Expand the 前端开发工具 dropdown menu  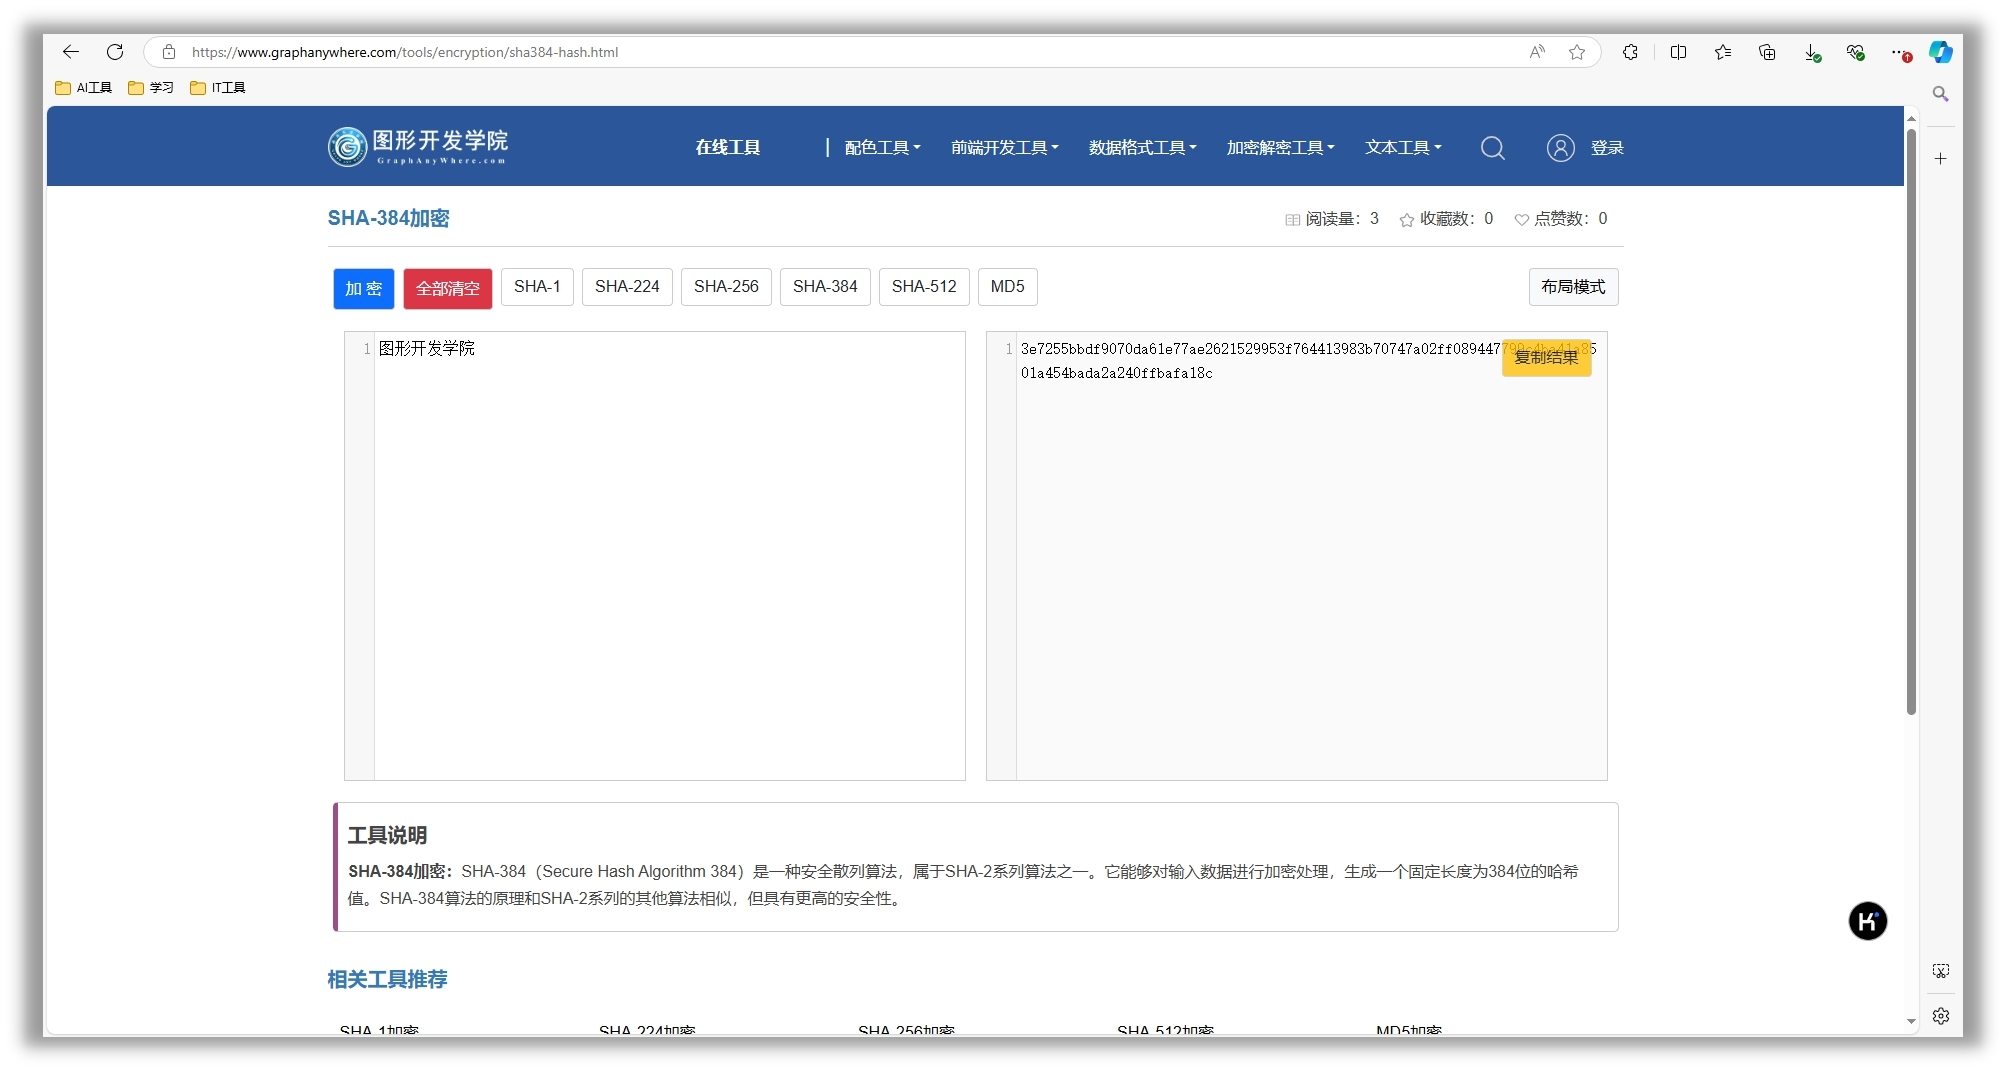(x=1004, y=148)
